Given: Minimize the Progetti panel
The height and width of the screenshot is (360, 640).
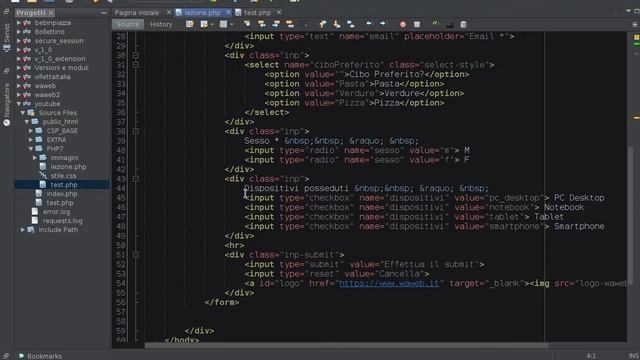Looking at the screenshot, I should point(104,13).
